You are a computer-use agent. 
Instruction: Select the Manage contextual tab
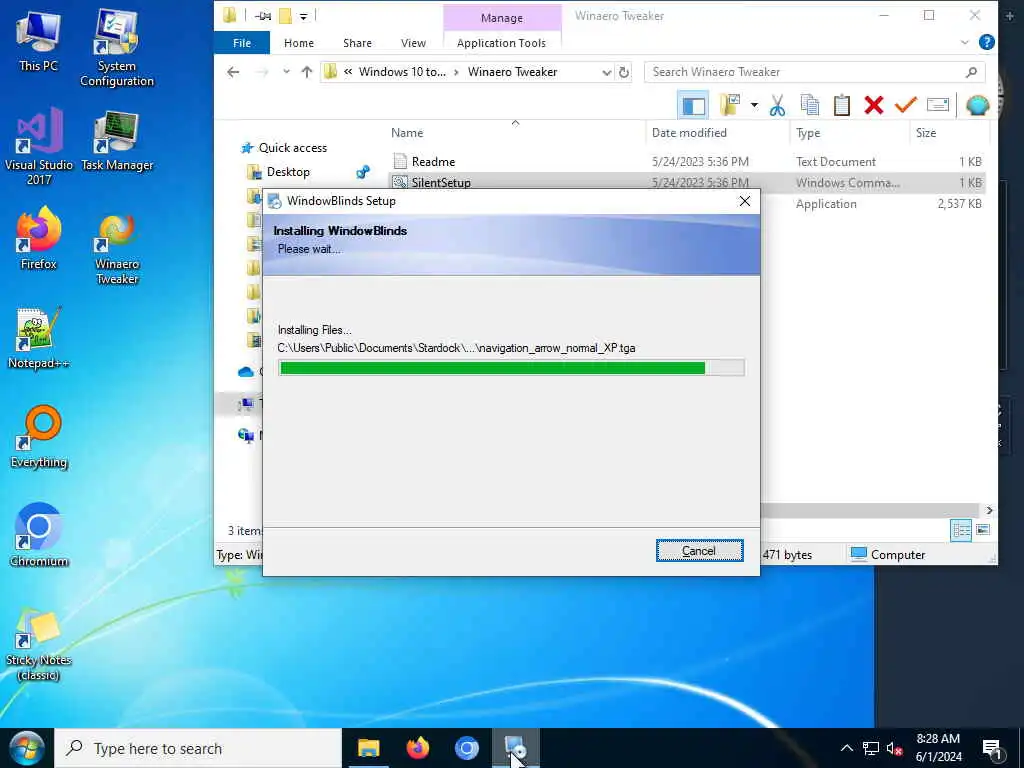502,18
